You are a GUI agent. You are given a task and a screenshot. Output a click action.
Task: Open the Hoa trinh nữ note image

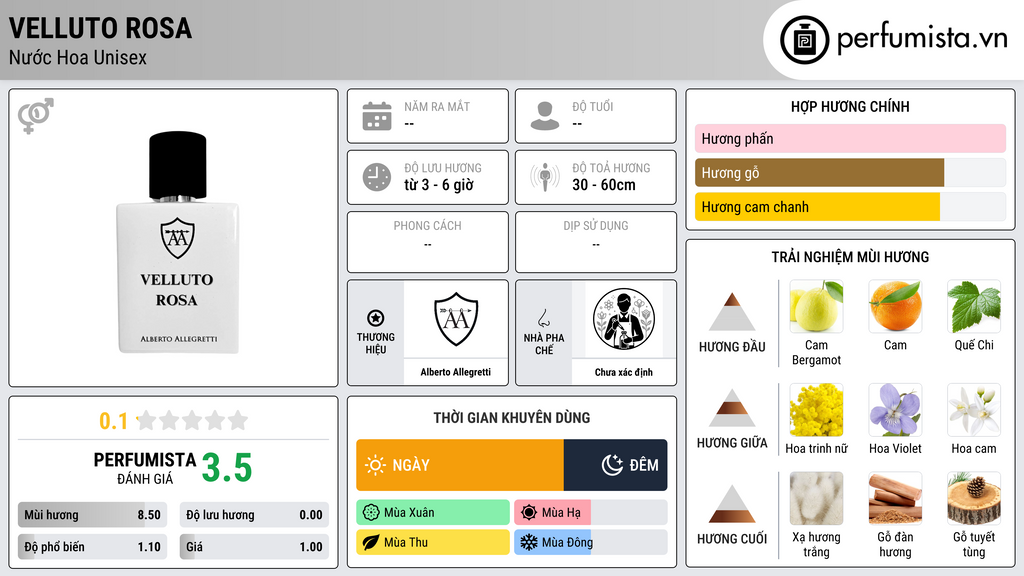coord(816,410)
